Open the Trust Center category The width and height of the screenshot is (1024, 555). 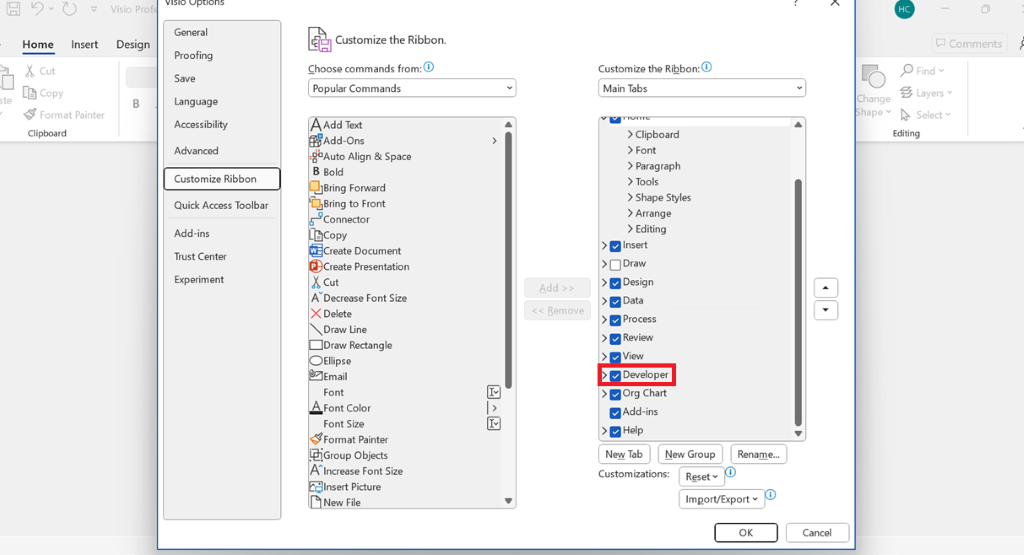click(x=200, y=257)
